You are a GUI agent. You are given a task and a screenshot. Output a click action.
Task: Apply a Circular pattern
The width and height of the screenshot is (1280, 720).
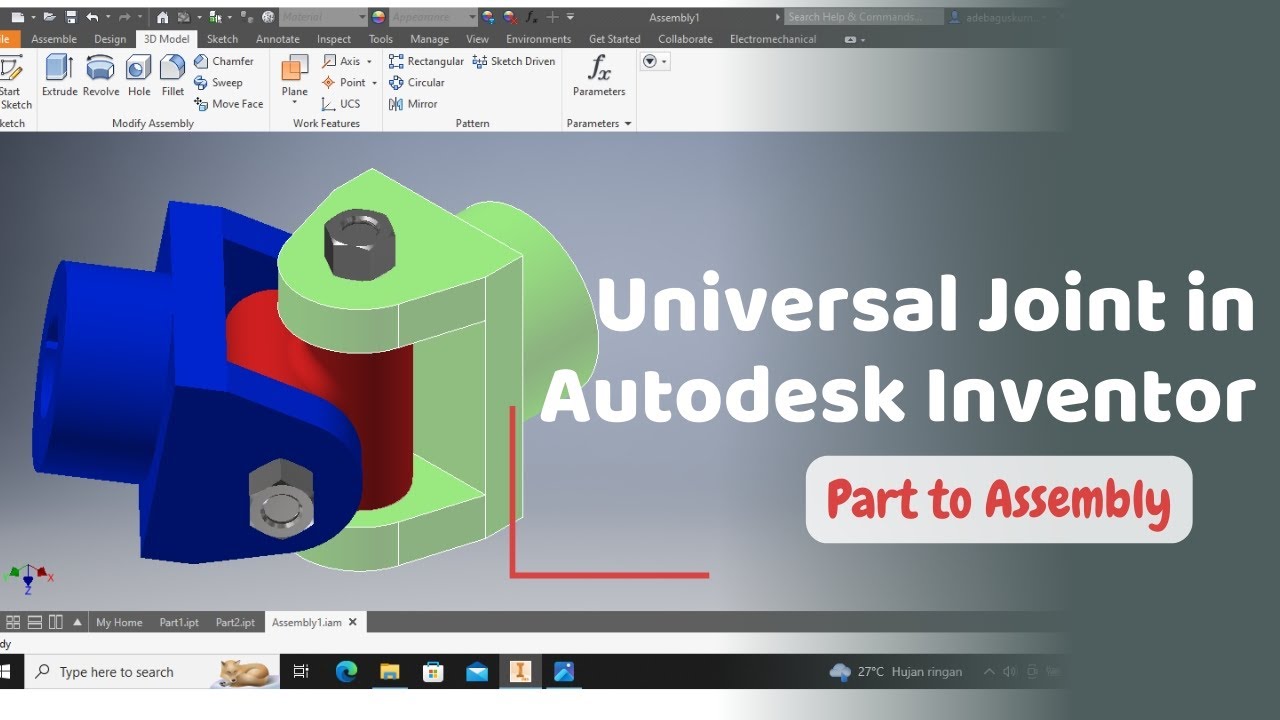417,83
